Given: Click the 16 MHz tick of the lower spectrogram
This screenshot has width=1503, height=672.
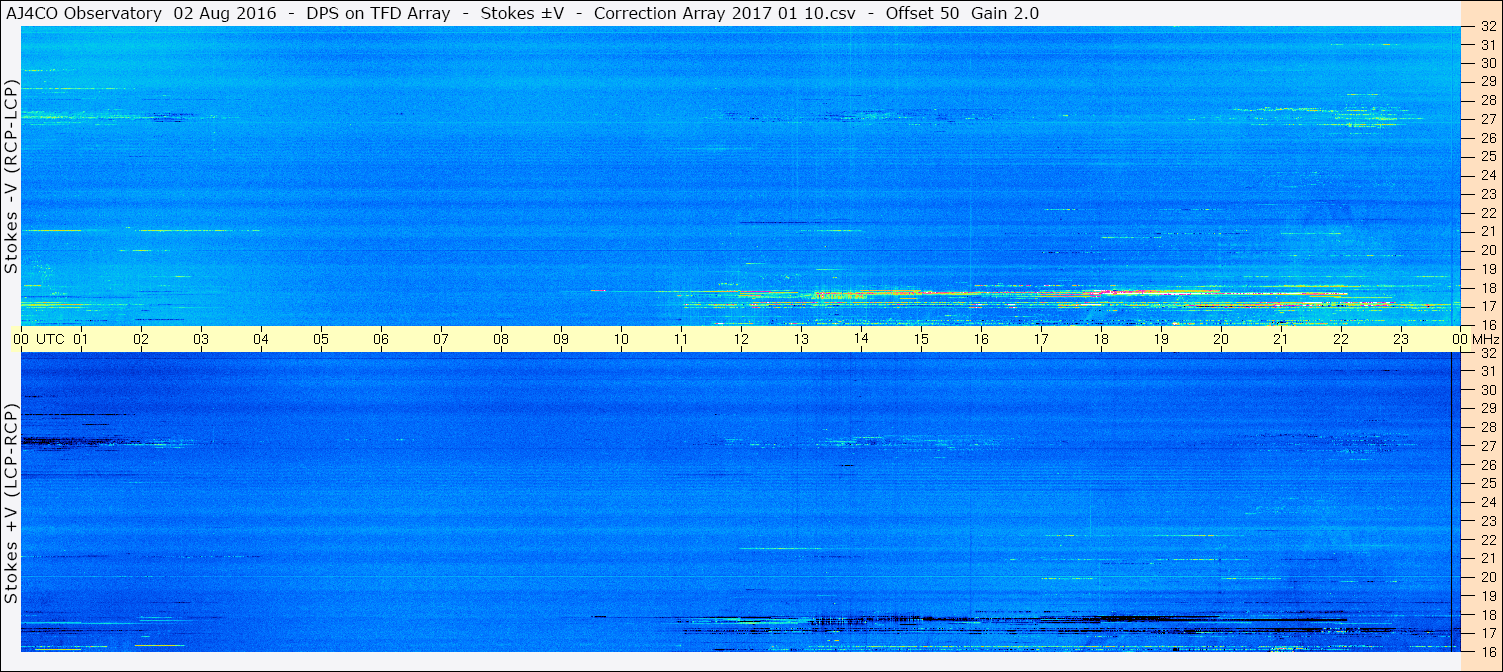Looking at the screenshot, I should [1487, 651].
